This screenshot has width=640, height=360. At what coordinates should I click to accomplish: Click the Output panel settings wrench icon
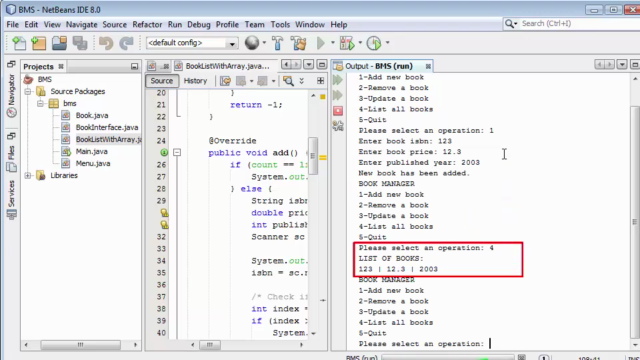pyautogui.click(x=338, y=126)
